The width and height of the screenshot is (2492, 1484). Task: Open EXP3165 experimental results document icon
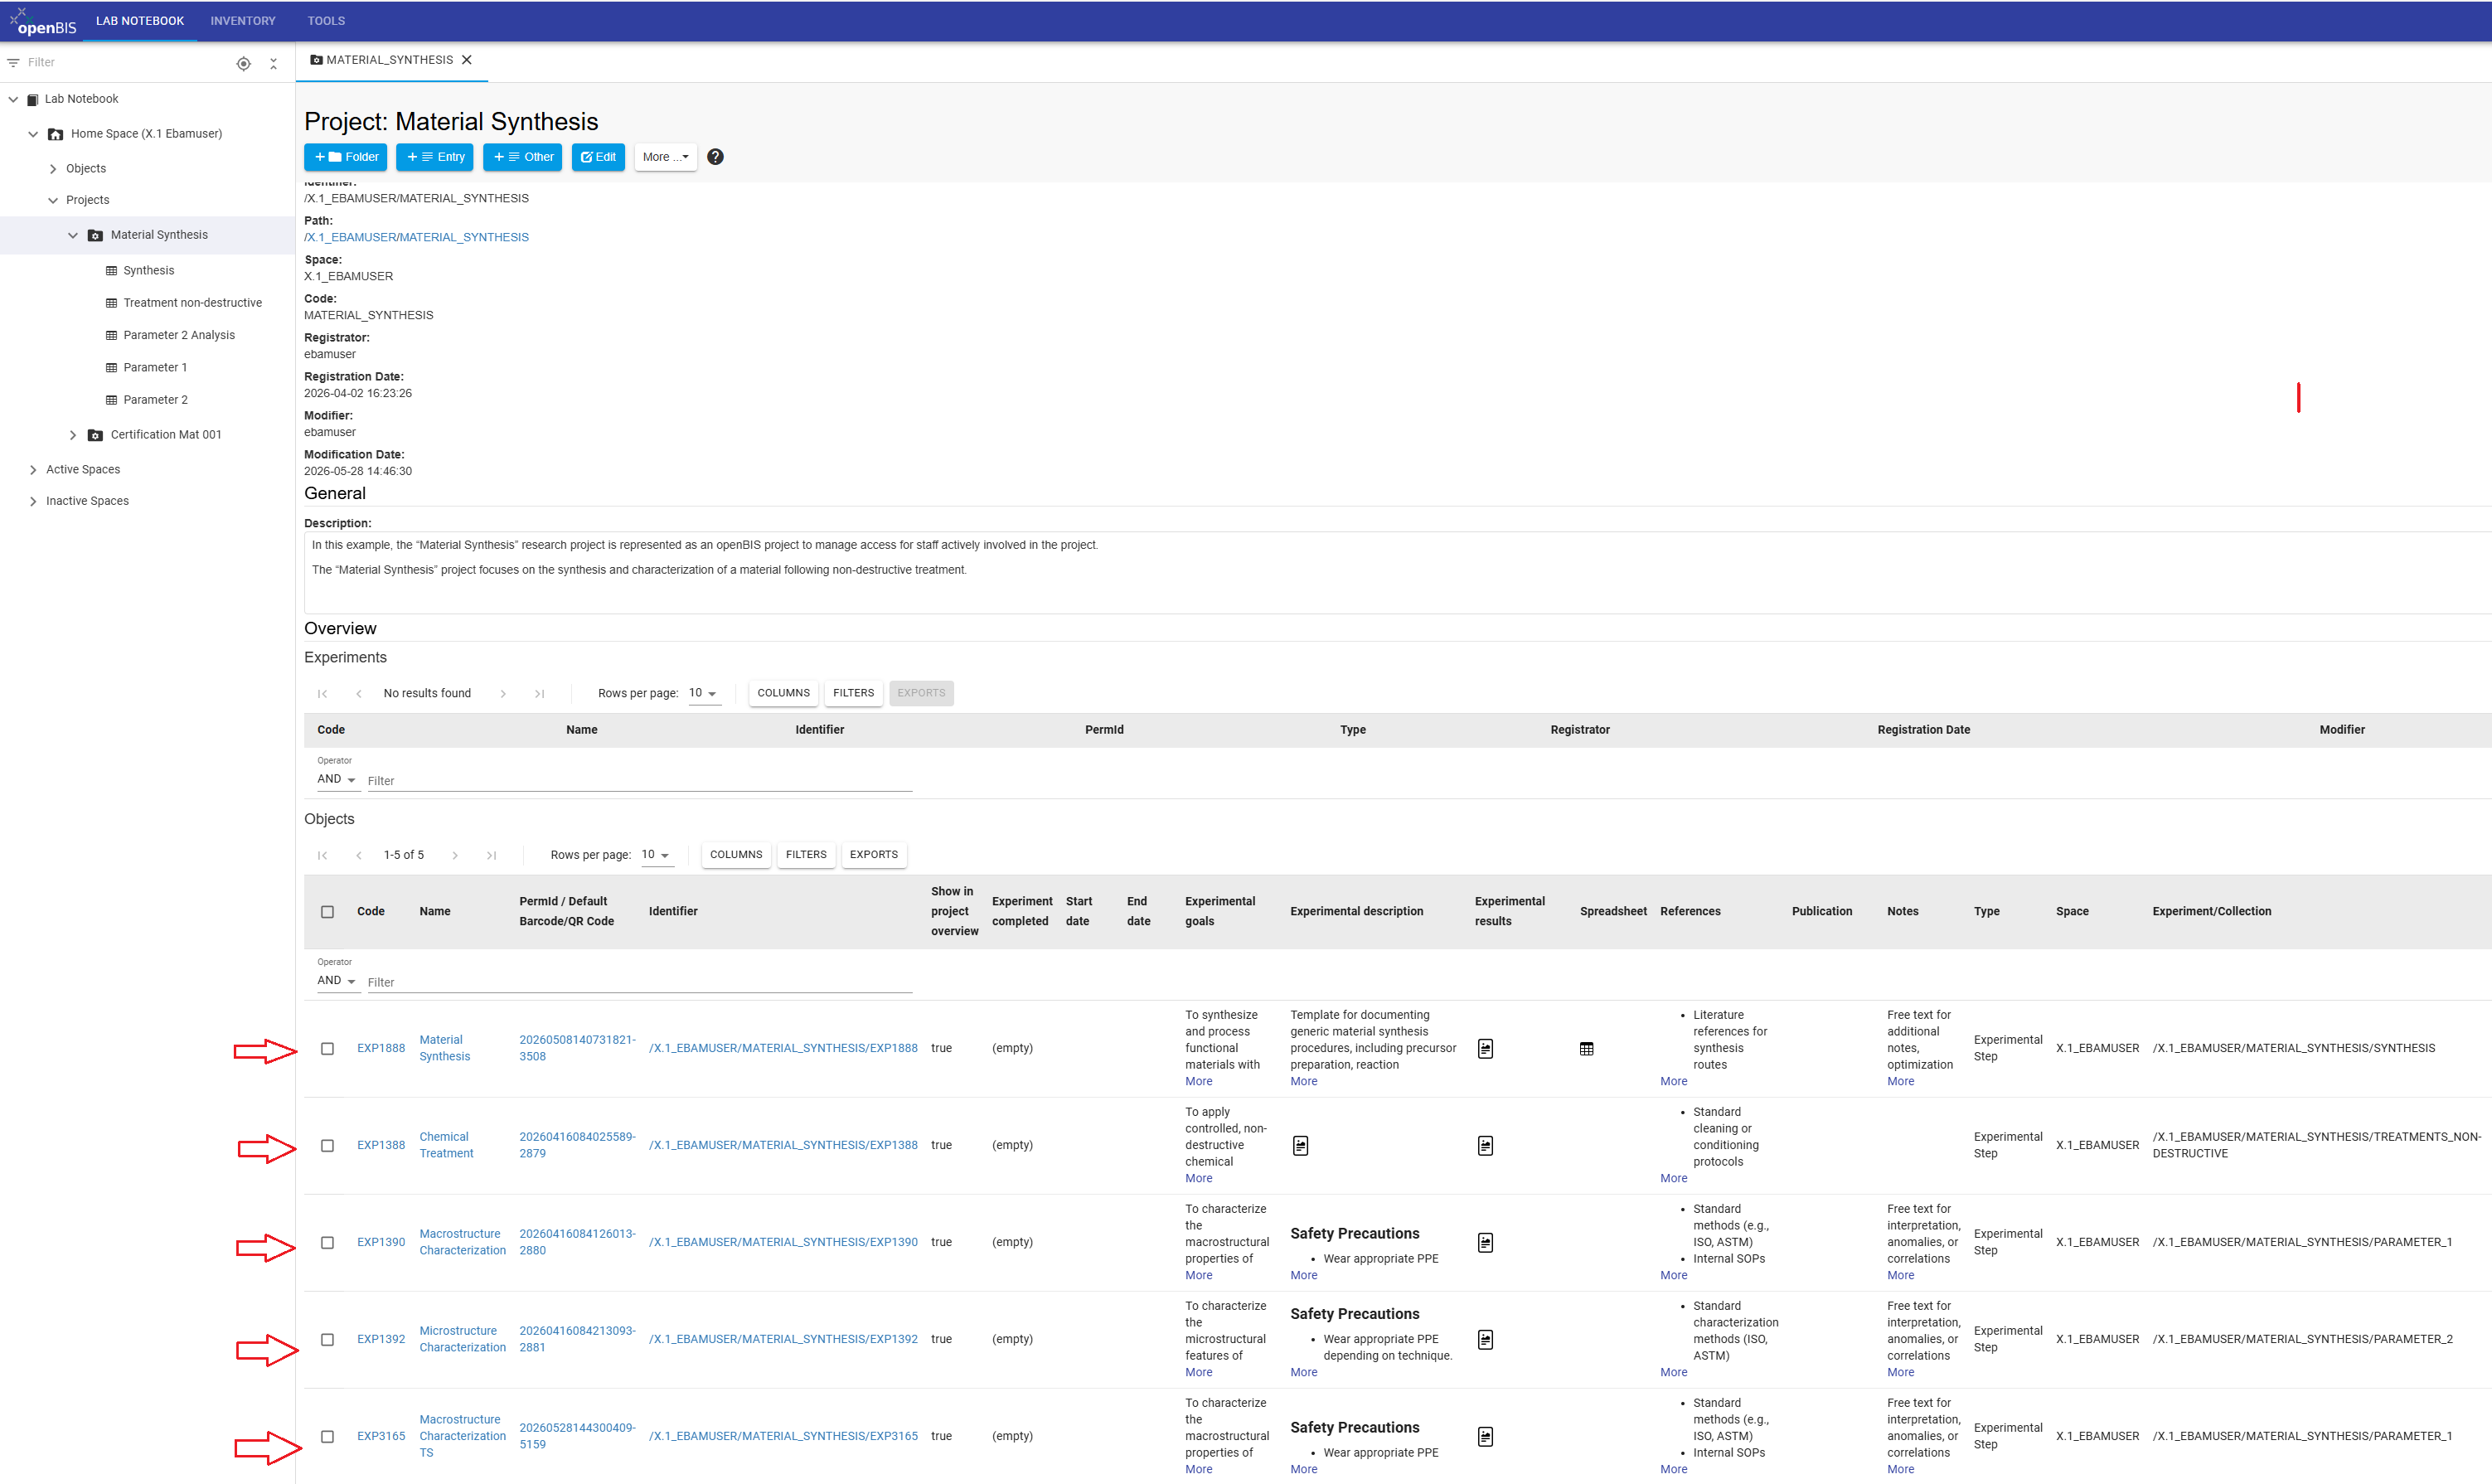tap(1485, 1437)
